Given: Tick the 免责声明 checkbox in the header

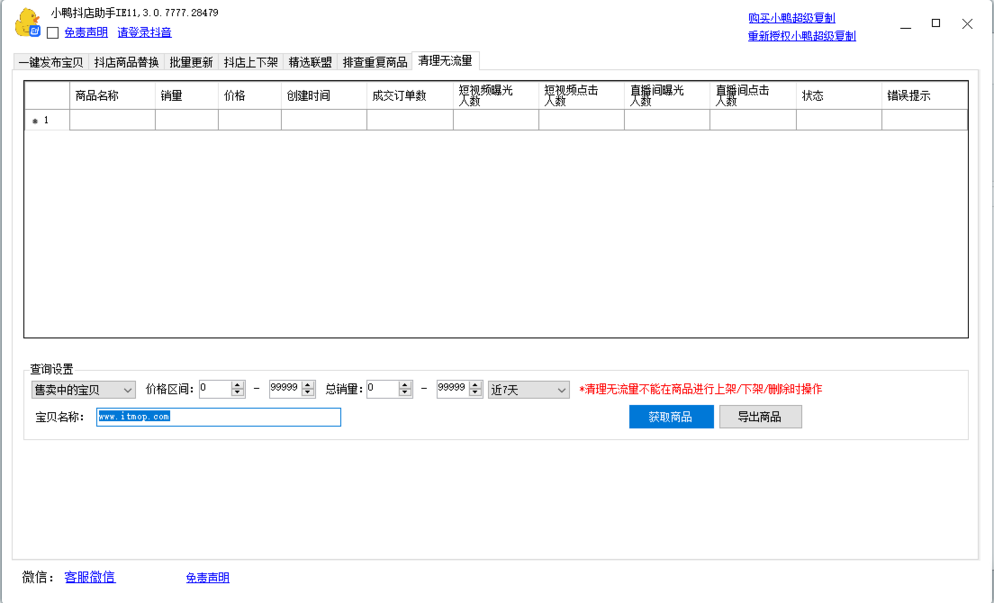Looking at the screenshot, I should (x=53, y=33).
